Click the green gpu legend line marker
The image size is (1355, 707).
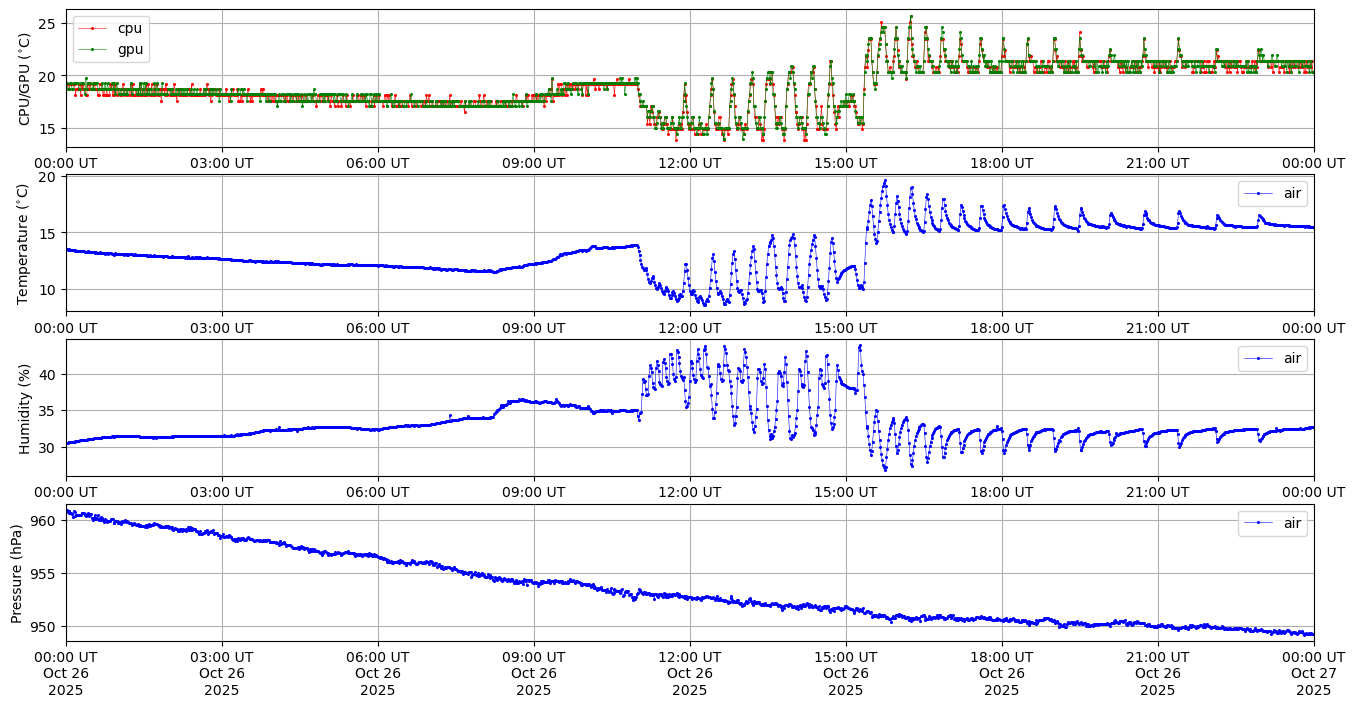pos(93,49)
